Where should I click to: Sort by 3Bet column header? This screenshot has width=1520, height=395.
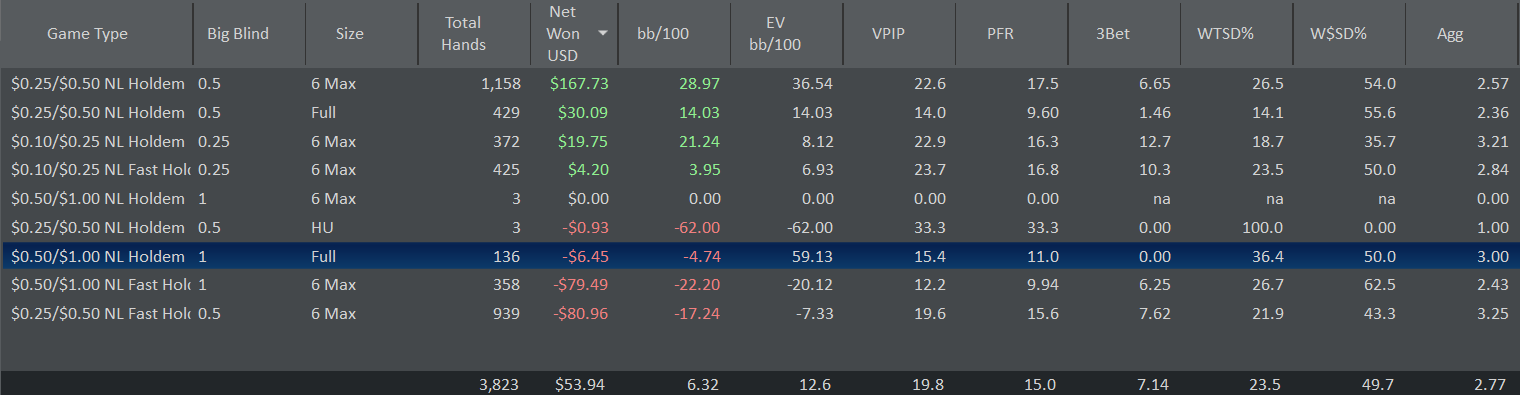(1125, 34)
